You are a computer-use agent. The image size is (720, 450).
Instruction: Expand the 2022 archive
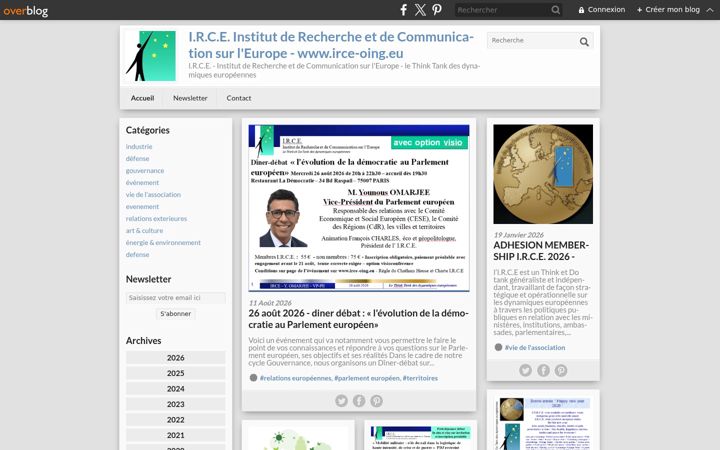(x=176, y=420)
